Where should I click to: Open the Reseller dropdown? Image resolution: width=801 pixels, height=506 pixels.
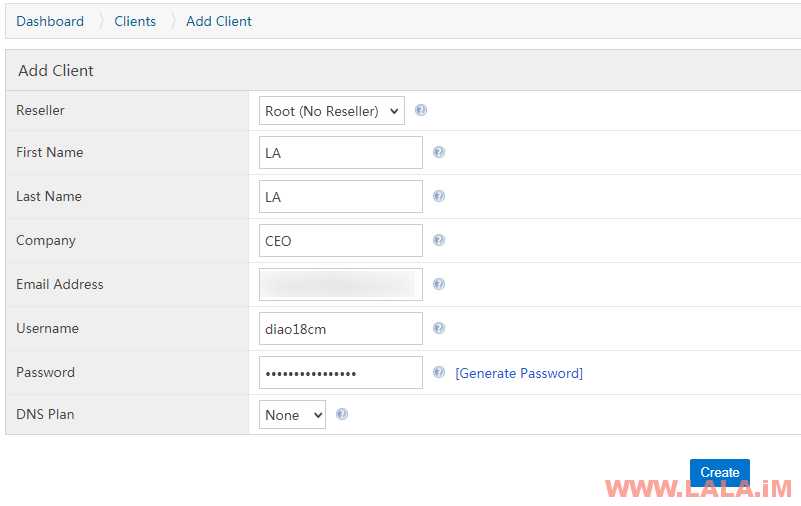coord(332,111)
